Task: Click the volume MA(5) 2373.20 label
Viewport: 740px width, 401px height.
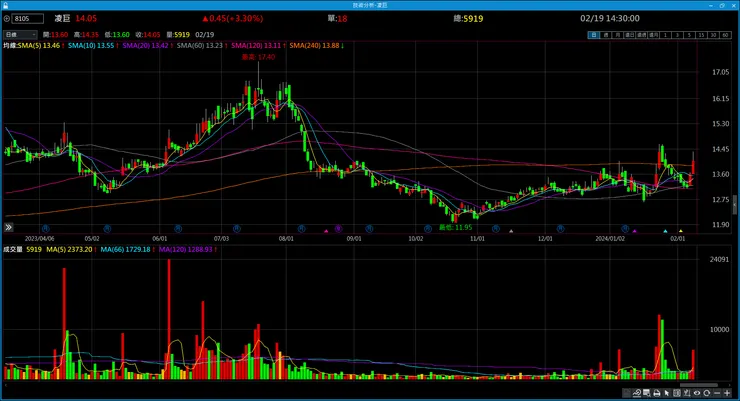Action: coord(71,249)
